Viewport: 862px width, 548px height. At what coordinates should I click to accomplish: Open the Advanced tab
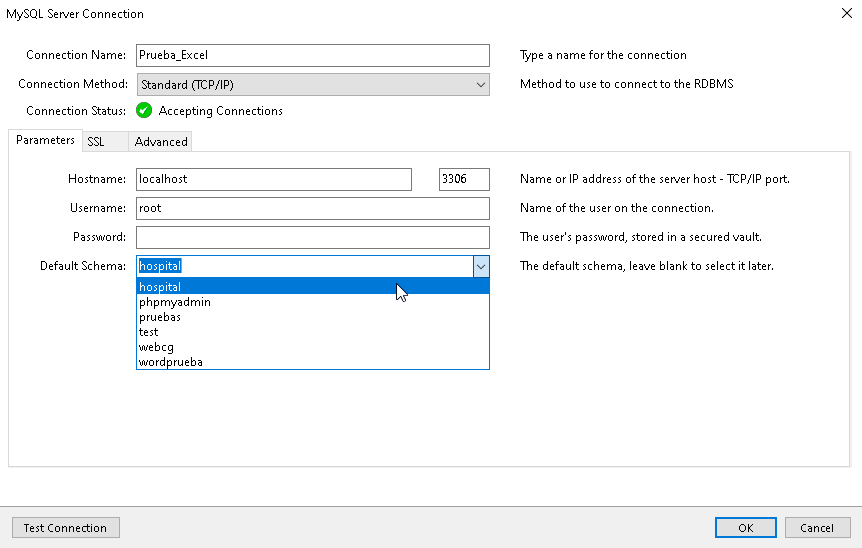[161, 142]
